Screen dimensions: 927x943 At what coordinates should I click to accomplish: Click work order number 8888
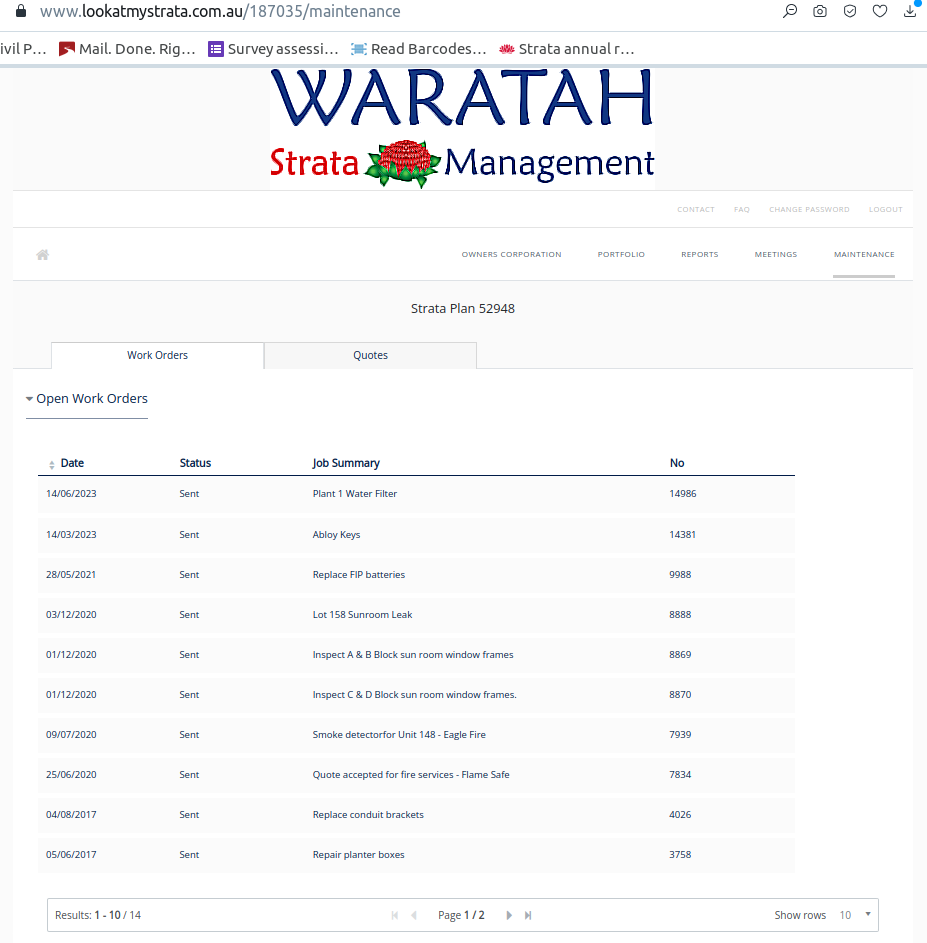click(x=680, y=615)
